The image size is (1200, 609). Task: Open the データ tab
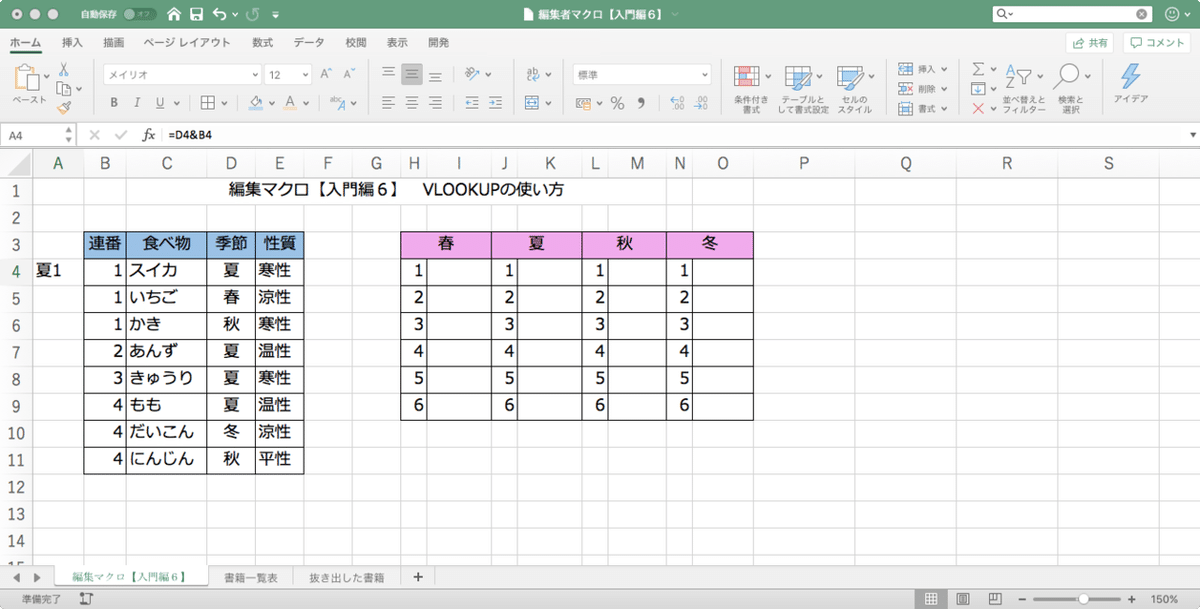coord(309,43)
